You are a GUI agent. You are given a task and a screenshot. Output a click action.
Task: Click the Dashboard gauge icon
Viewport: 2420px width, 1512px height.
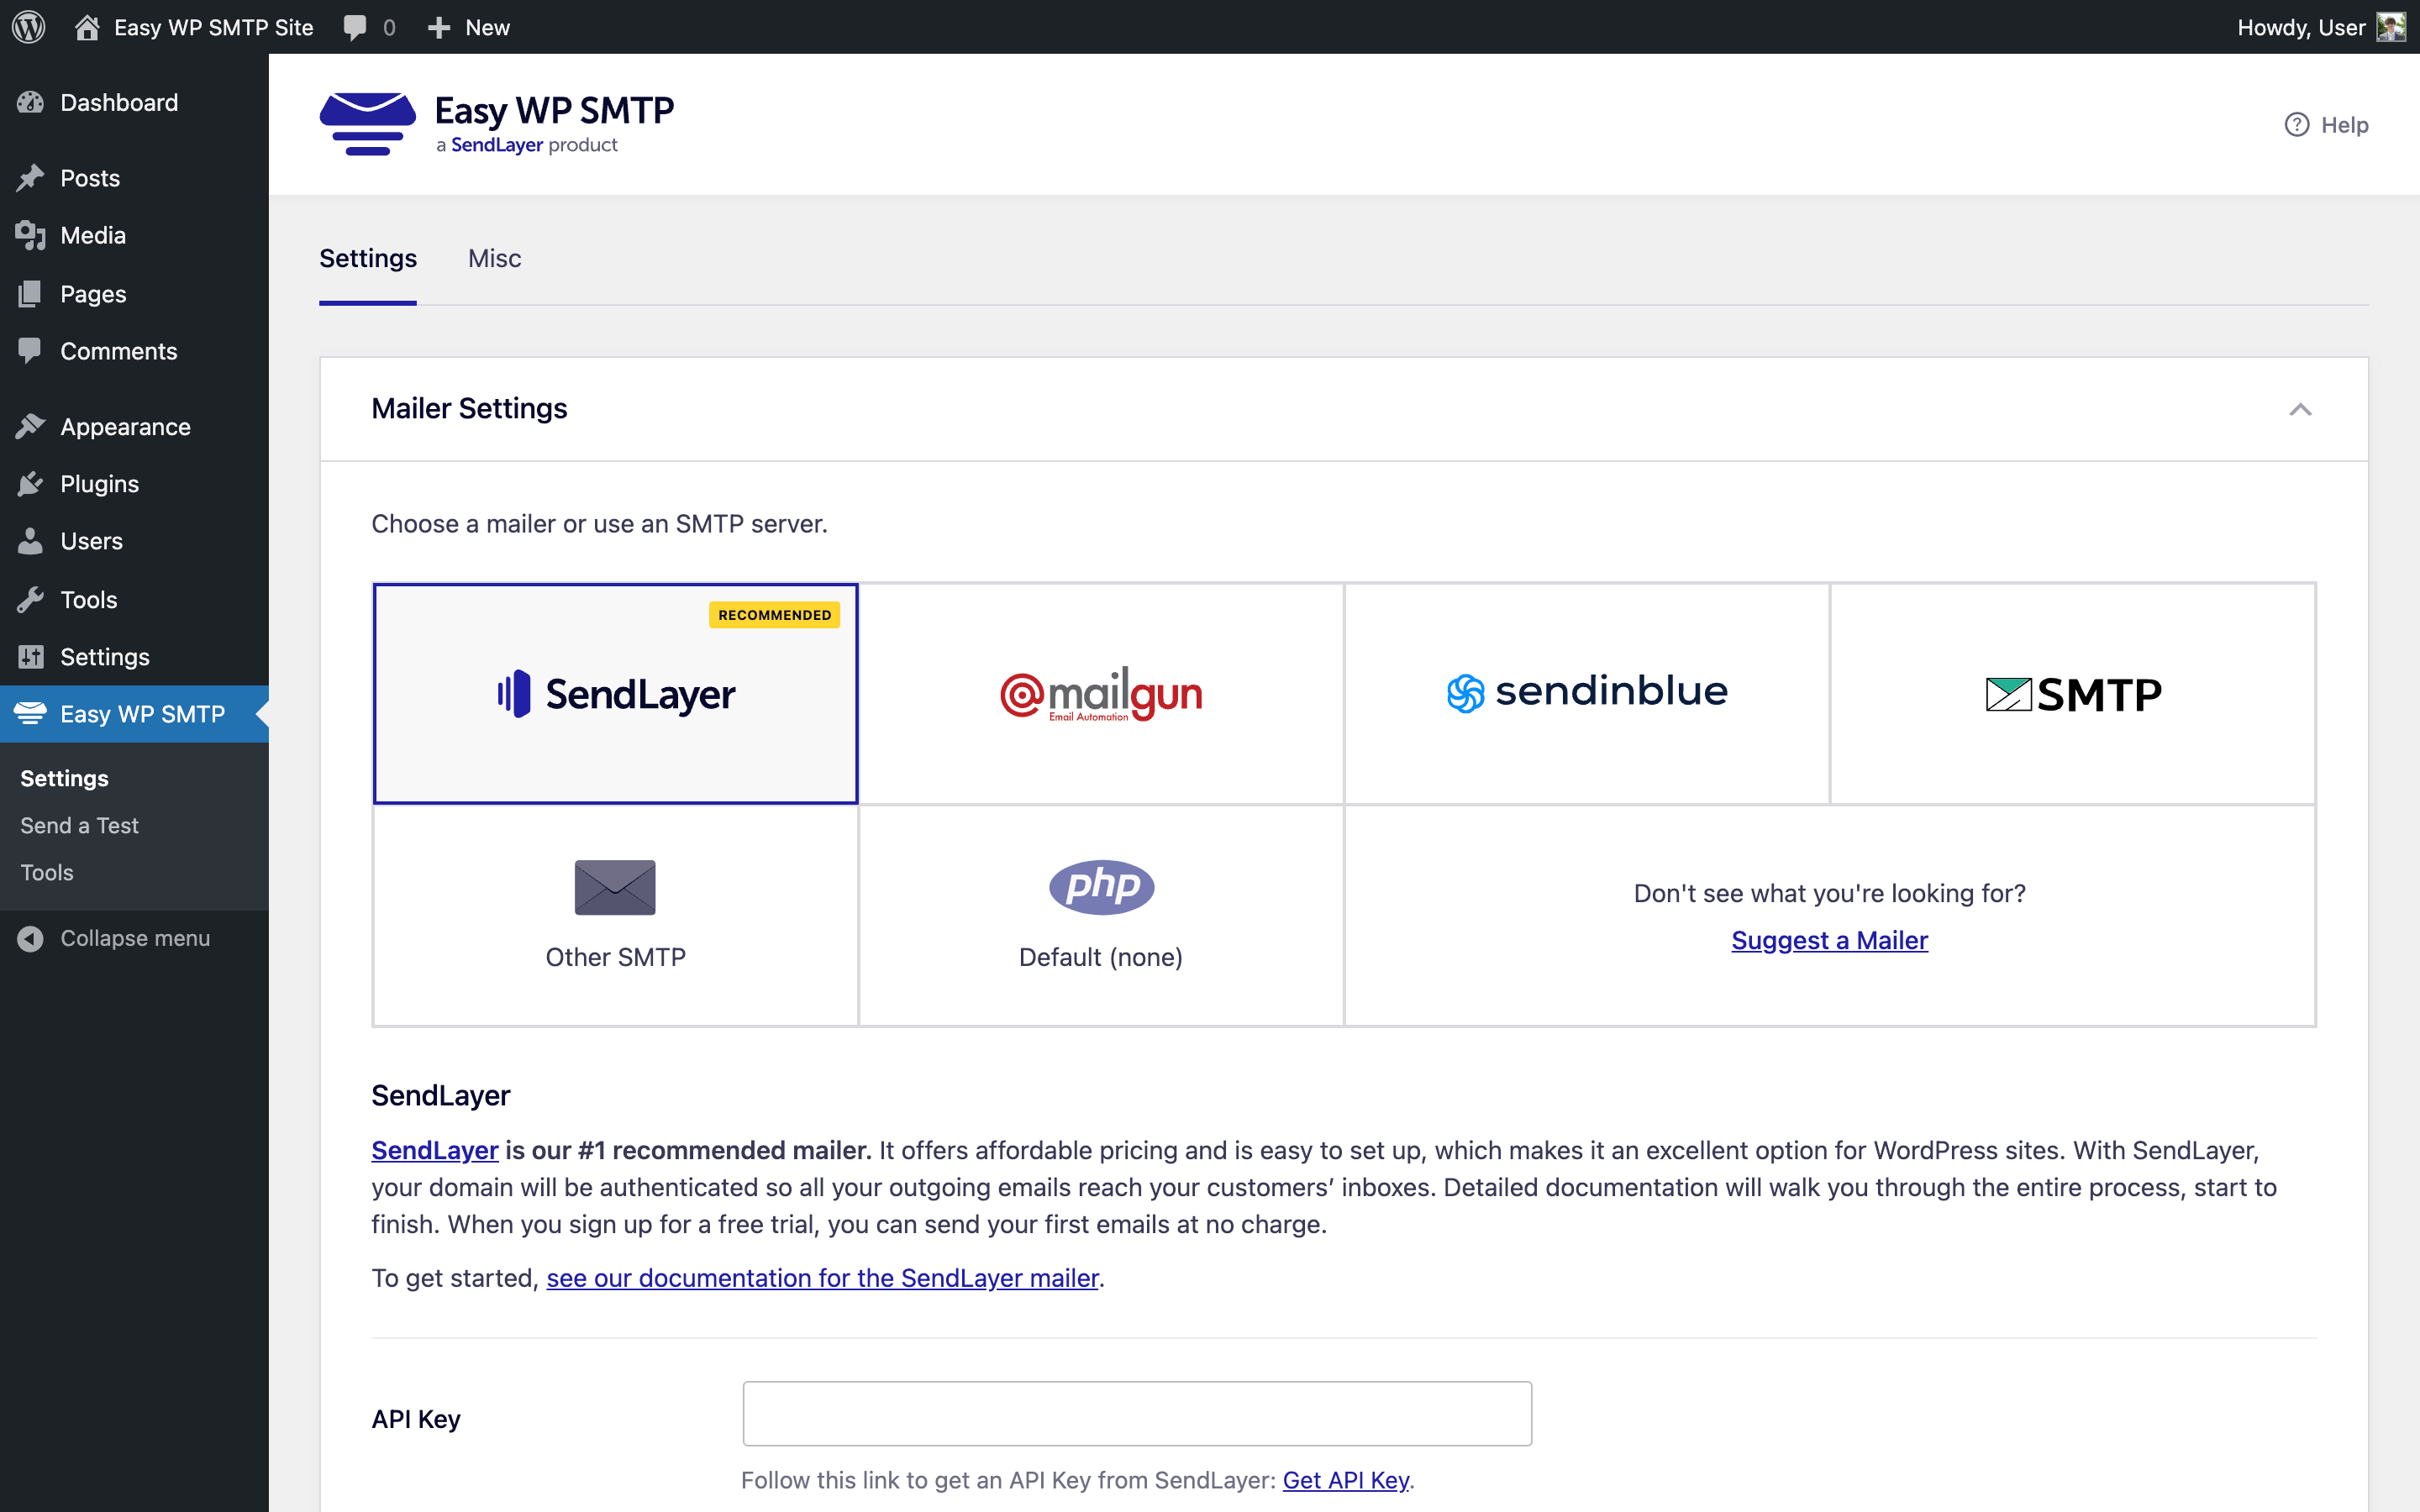pyautogui.click(x=31, y=102)
